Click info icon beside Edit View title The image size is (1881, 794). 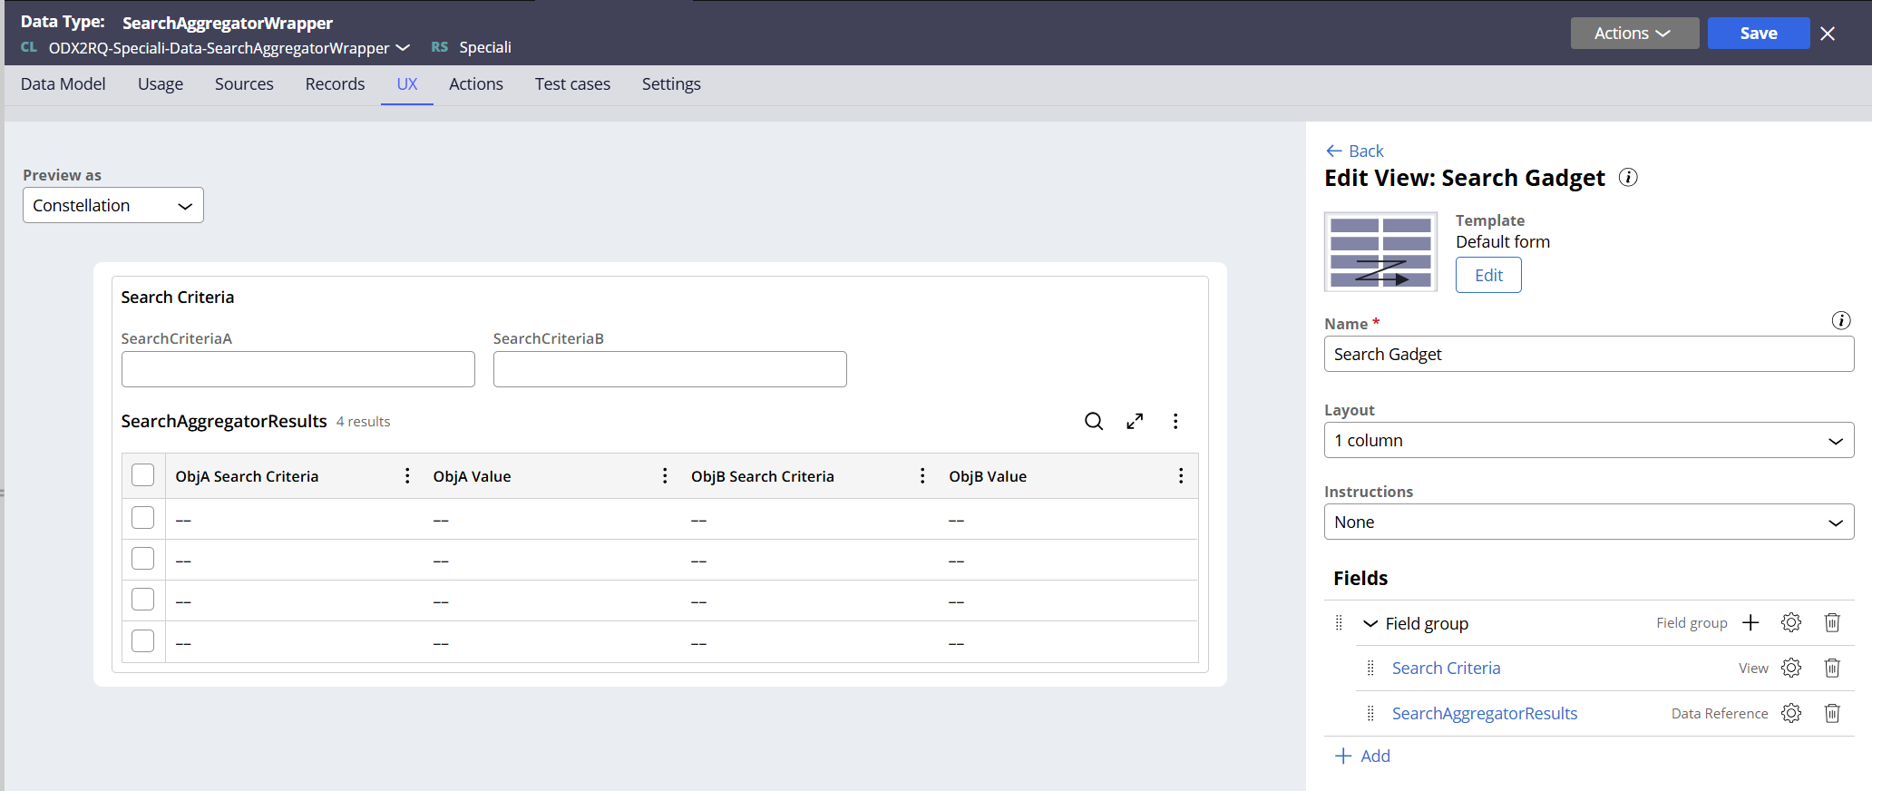pos(1628,178)
